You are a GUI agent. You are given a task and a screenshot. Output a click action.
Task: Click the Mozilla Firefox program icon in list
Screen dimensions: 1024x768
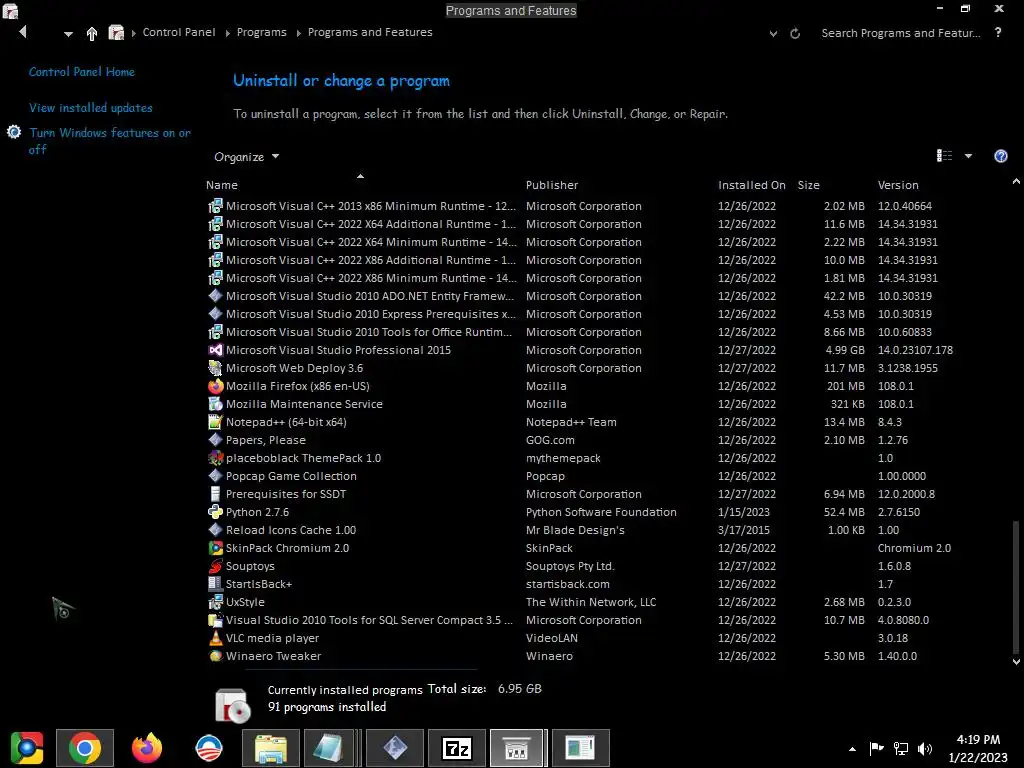[216, 386]
